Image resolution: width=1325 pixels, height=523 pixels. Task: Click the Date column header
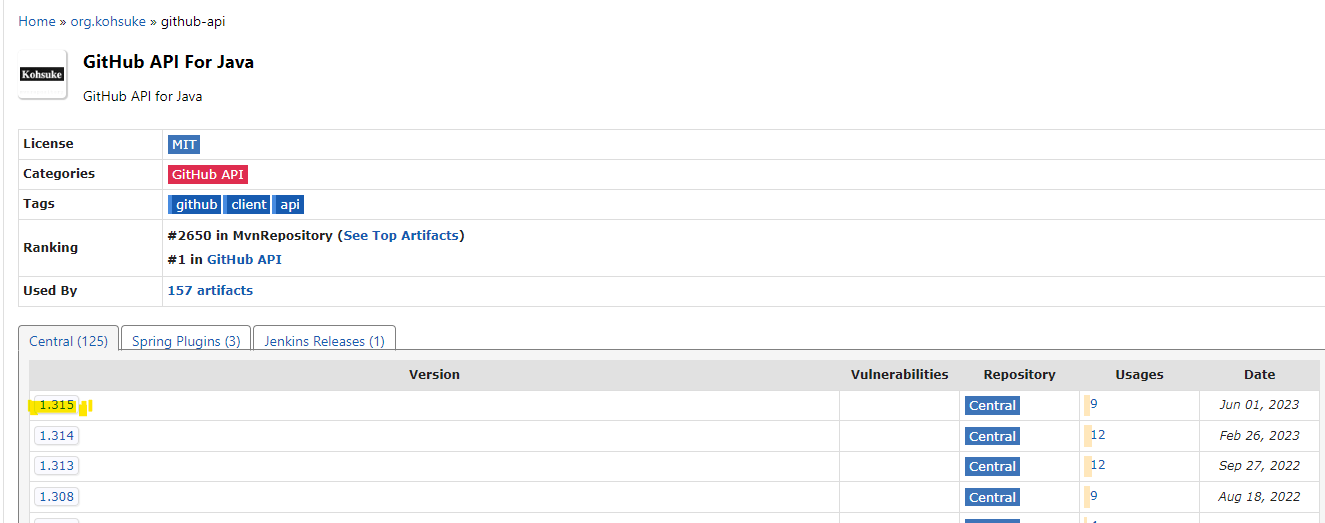1259,375
